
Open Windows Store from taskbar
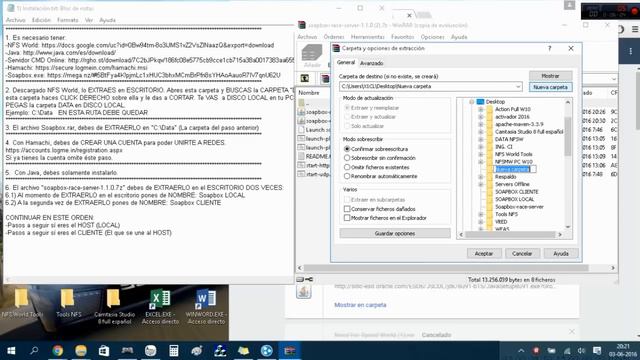click(x=104, y=351)
